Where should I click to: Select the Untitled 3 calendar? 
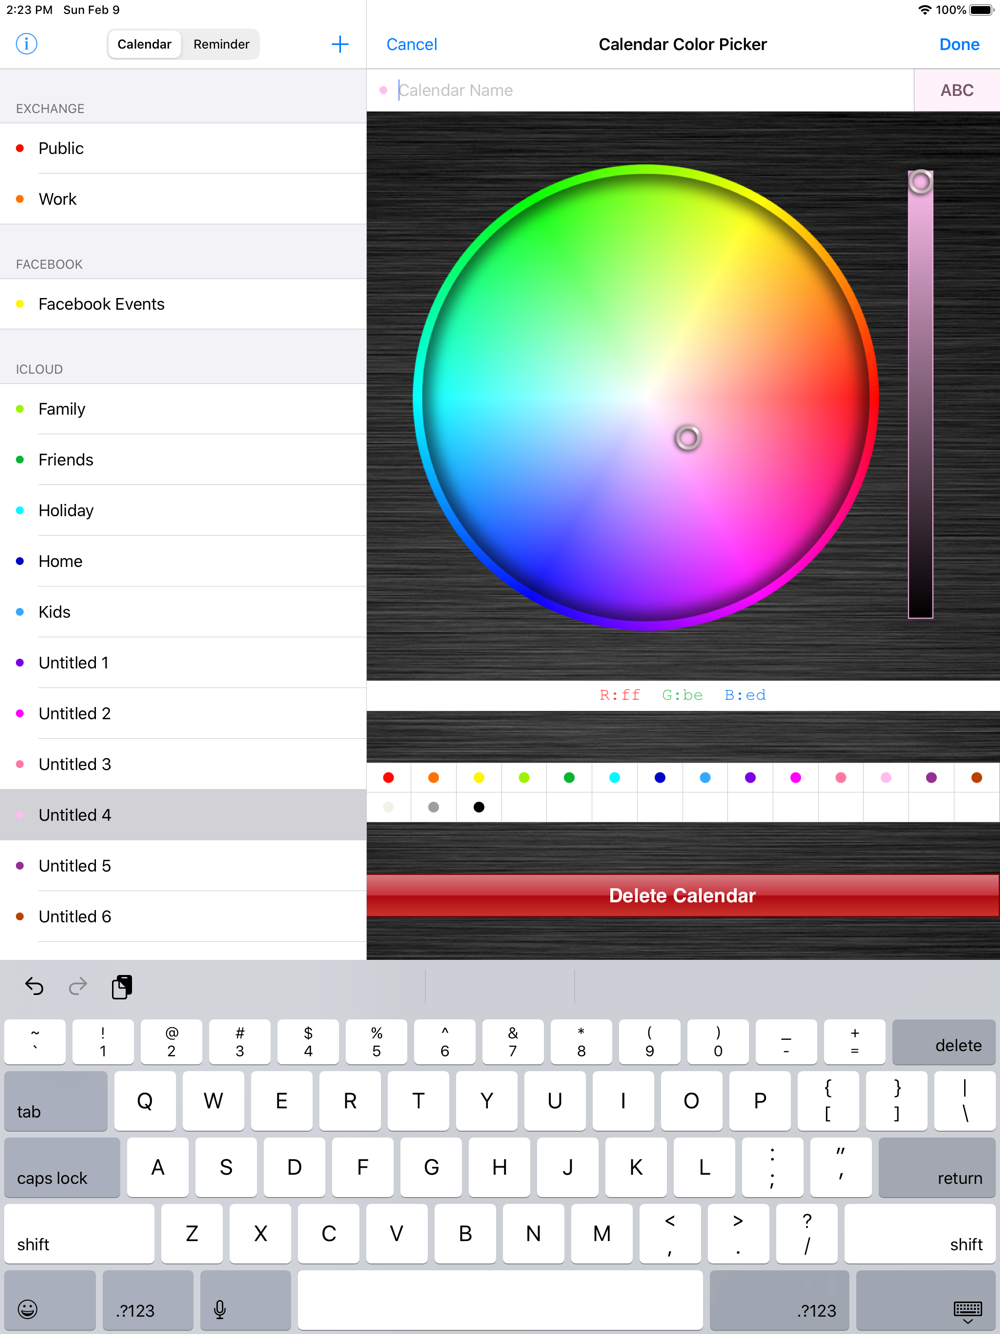(x=183, y=764)
